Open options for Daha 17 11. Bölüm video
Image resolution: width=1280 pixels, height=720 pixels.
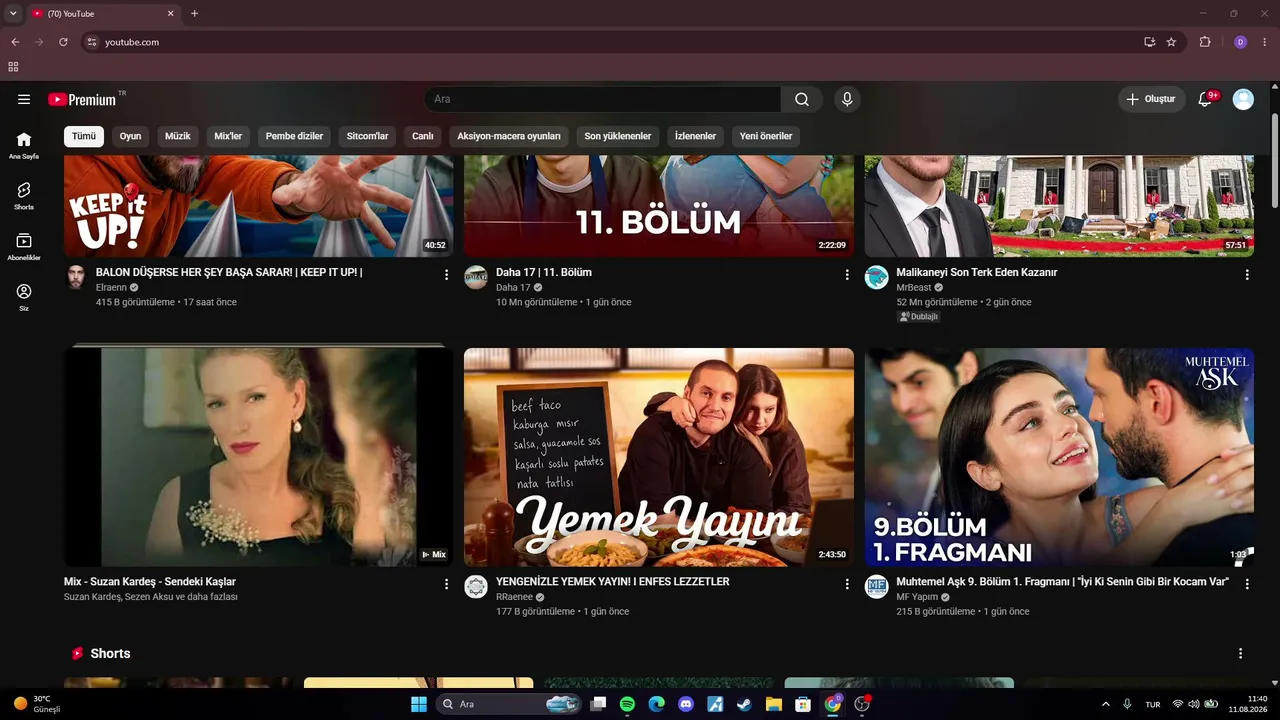point(846,275)
